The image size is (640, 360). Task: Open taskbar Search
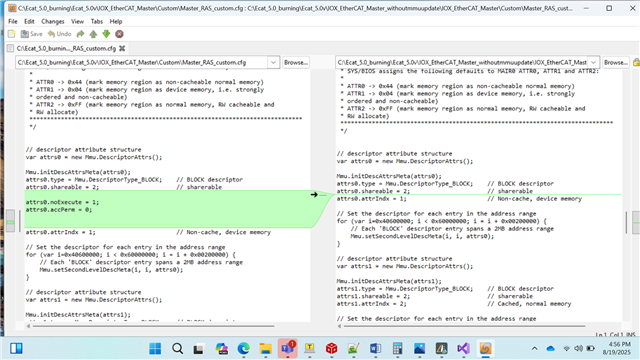177,349
